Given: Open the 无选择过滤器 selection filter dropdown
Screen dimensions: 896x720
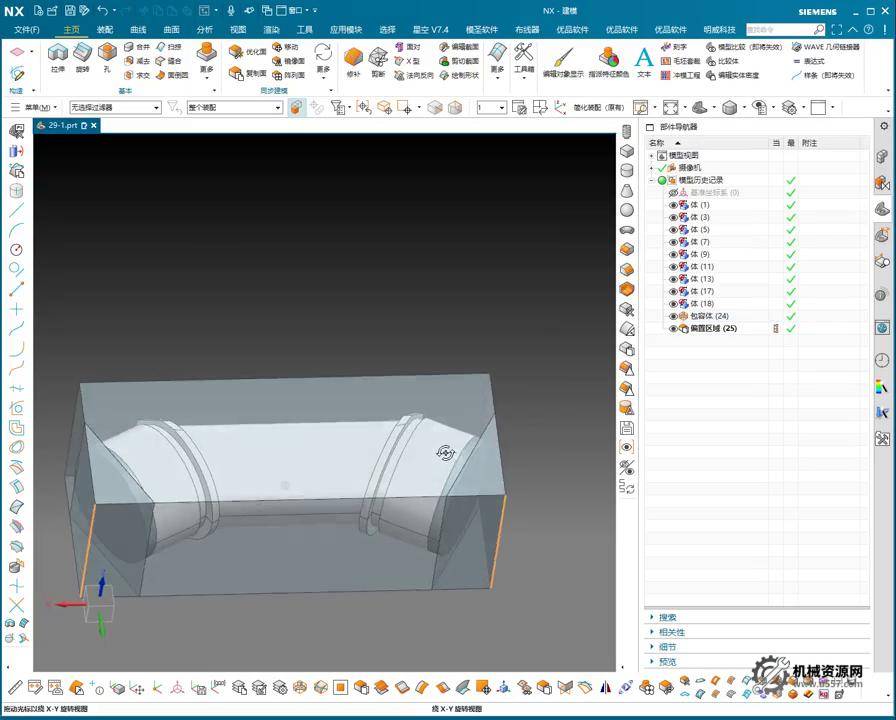Looking at the screenshot, I should tap(114, 107).
